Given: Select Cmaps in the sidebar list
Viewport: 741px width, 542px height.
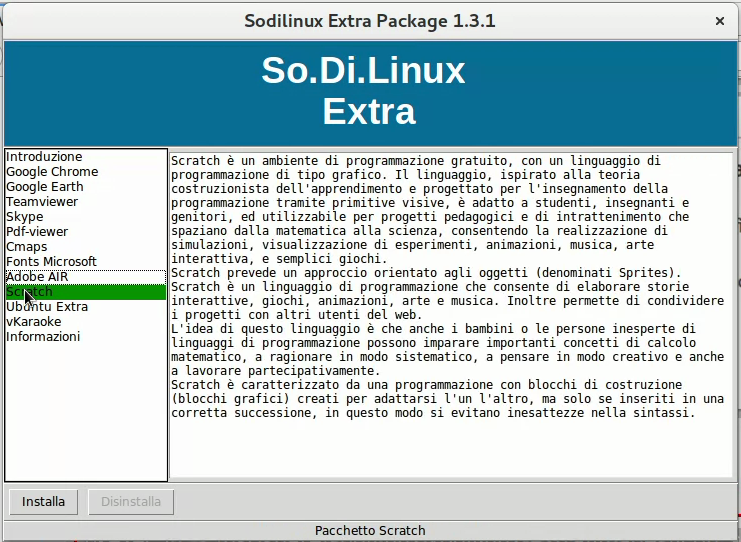Looking at the screenshot, I should tap(27, 247).
